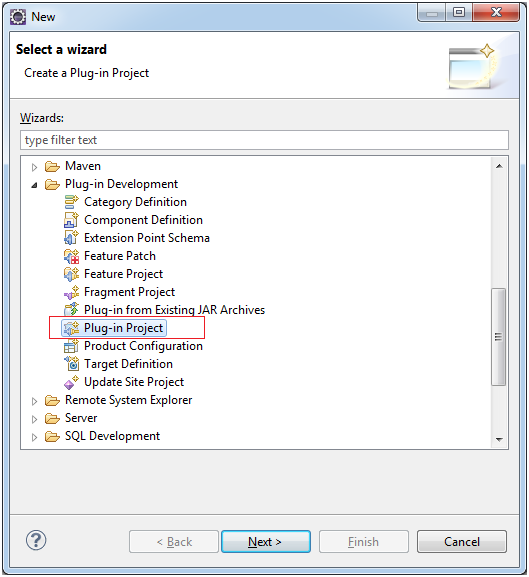Focus the type filter text field
The width and height of the screenshot is (529, 577).
click(264, 140)
